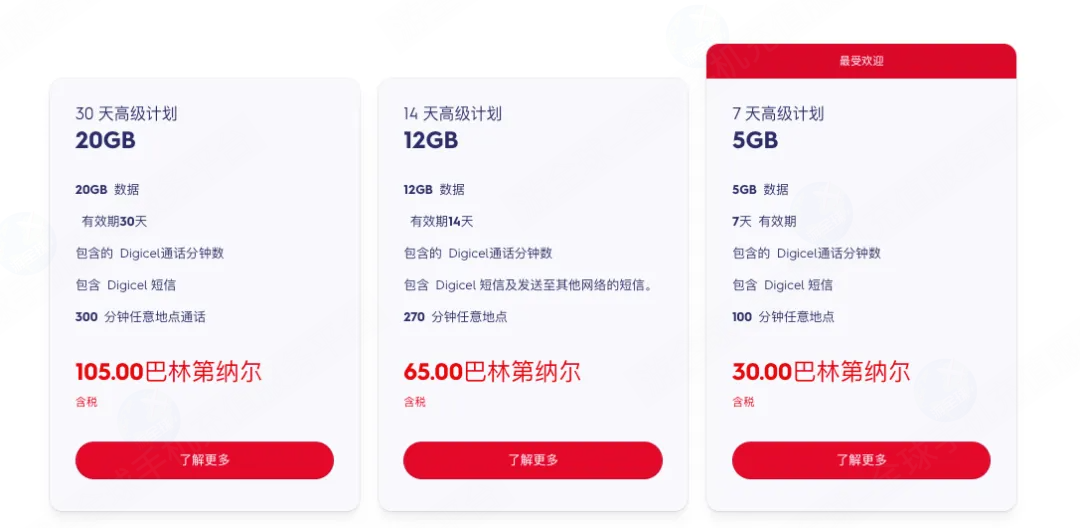Click the 14 天高级计划 title
Viewport: 1080px width, 528px height.
[x=452, y=114]
